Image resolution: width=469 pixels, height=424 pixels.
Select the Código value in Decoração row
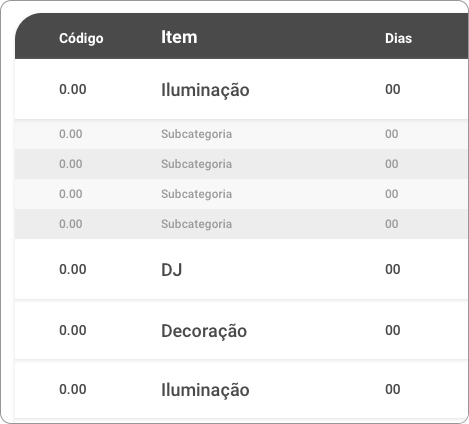[73, 330]
